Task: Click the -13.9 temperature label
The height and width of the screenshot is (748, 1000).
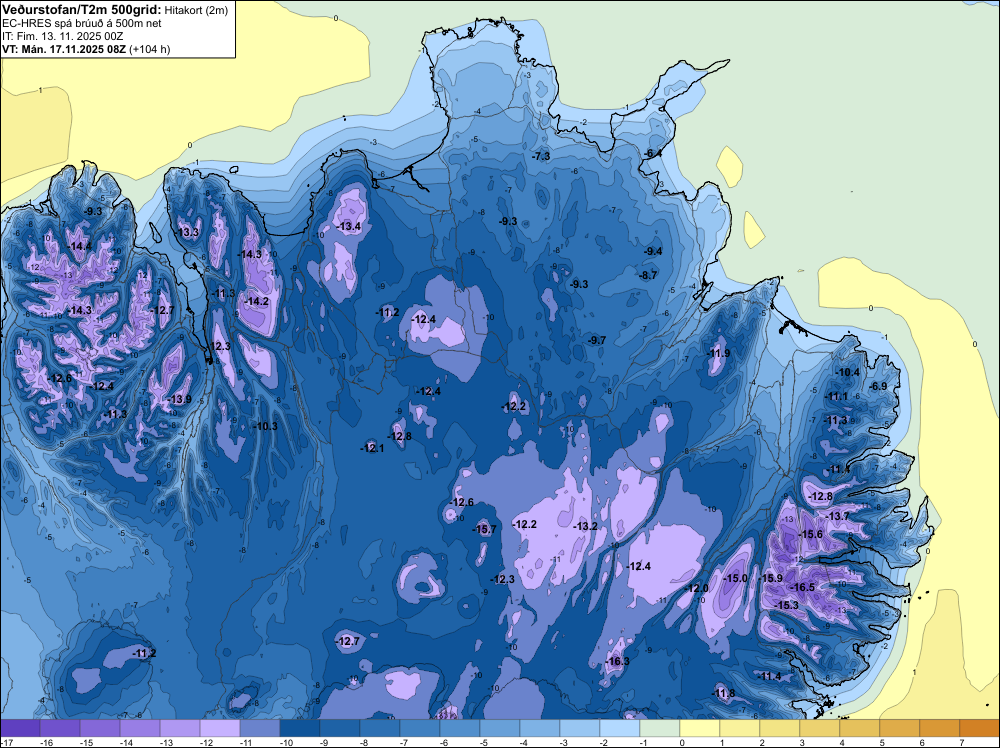Action: coord(179,399)
